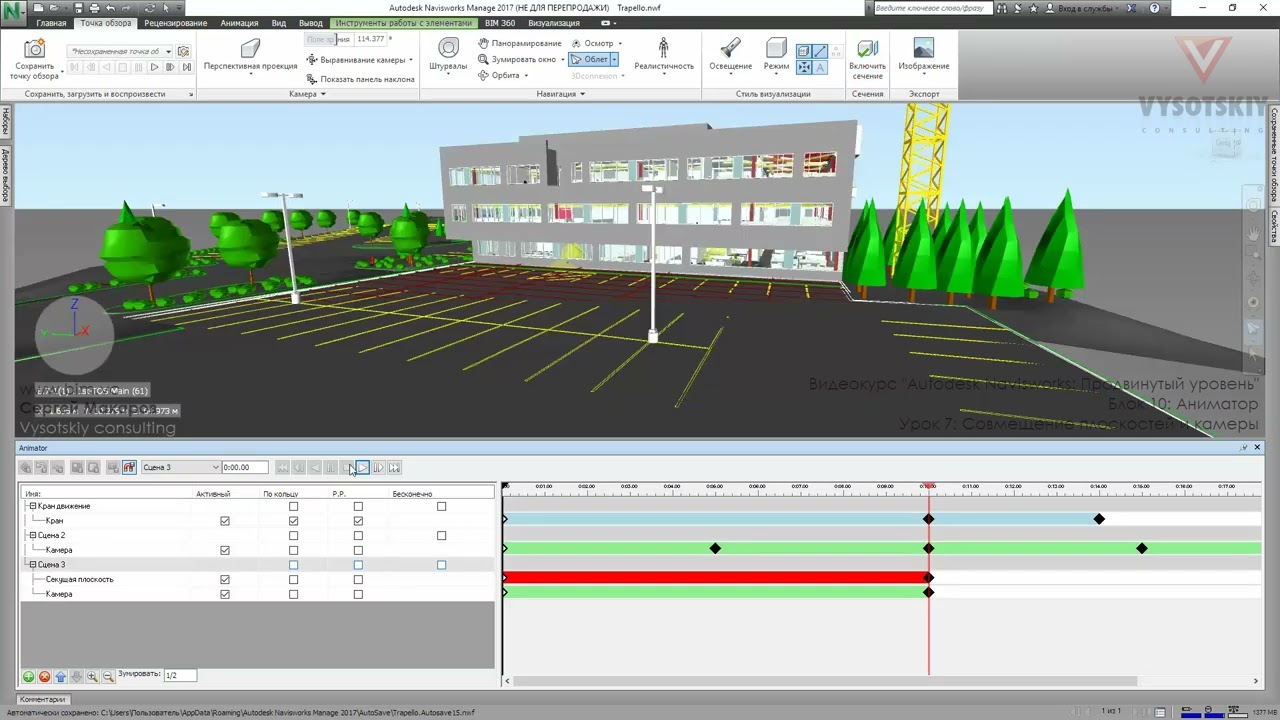The width and height of the screenshot is (1280, 720).
Task: Activate the Fly (Облет) navigation tool
Action: [590, 59]
